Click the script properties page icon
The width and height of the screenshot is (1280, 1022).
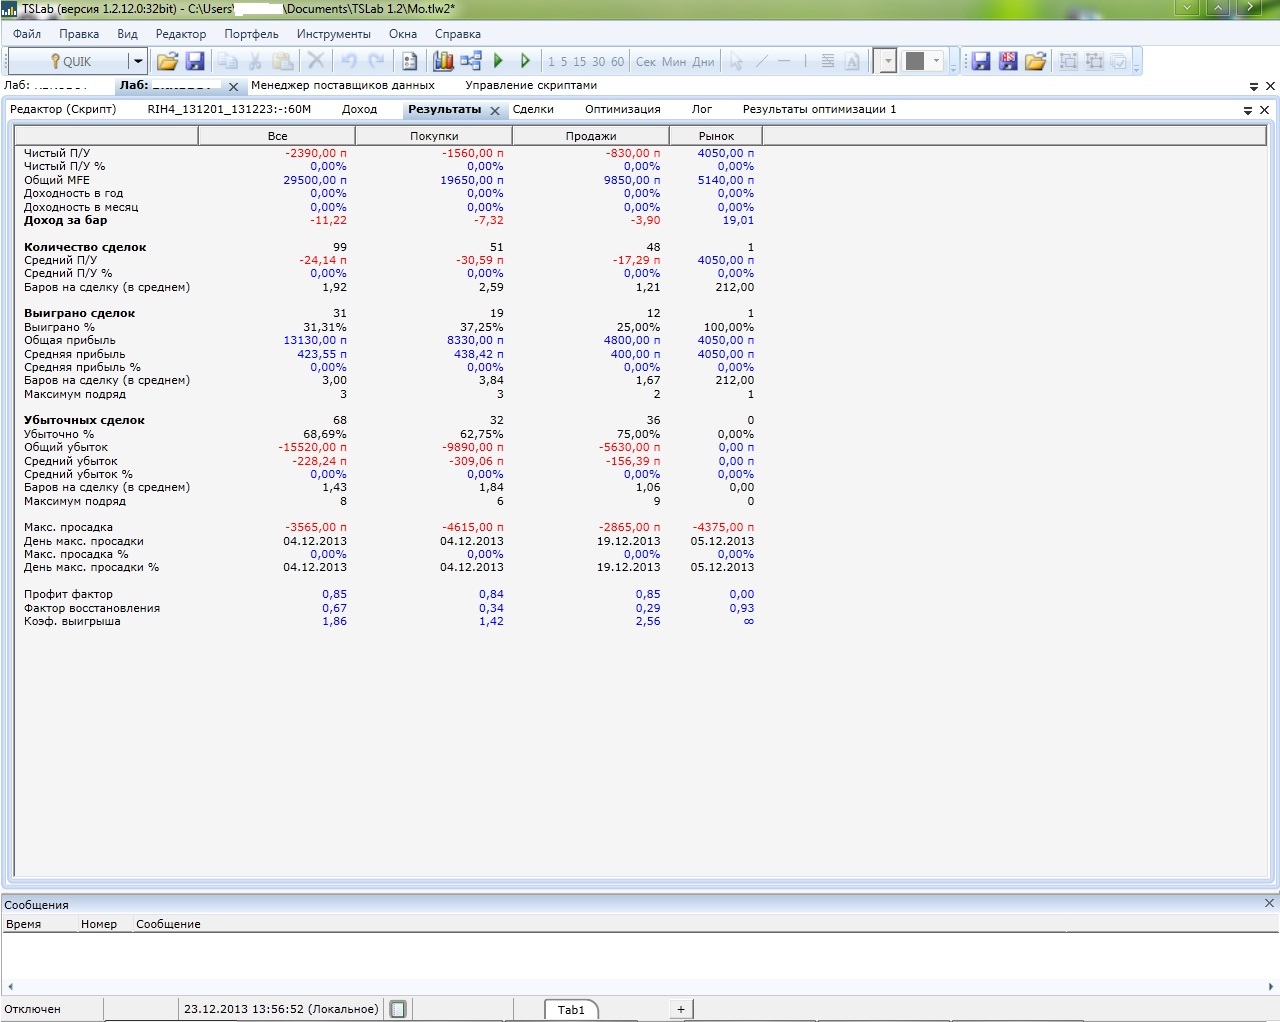click(409, 61)
